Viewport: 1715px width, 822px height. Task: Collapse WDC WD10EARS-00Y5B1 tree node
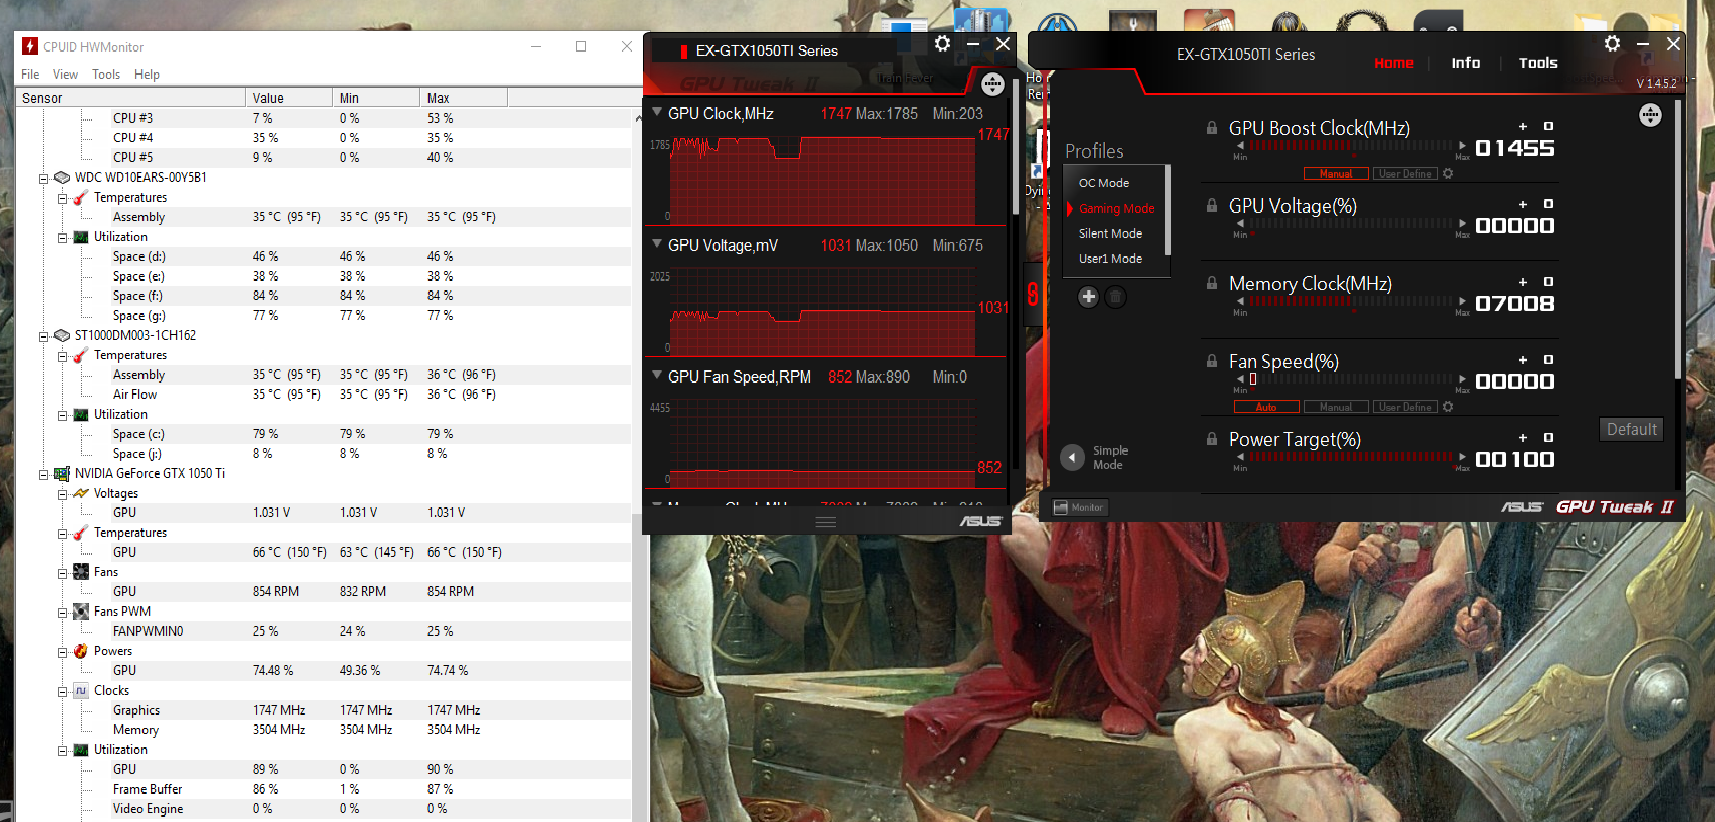pos(43,178)
